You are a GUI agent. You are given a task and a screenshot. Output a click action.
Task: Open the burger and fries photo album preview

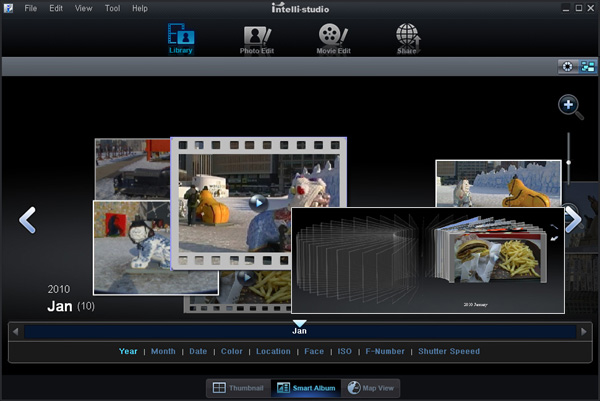click(427, 260)
